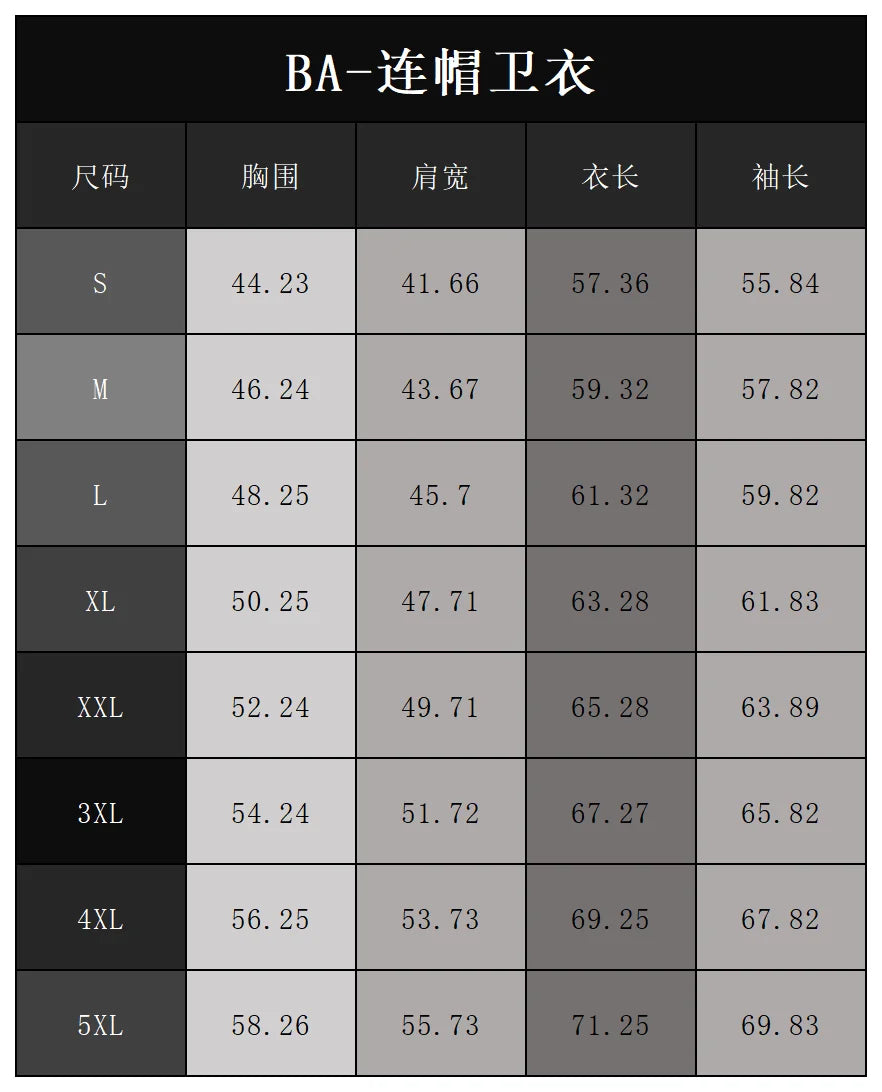
Task: Select the 尺码 column header
Action: (100, 177)
